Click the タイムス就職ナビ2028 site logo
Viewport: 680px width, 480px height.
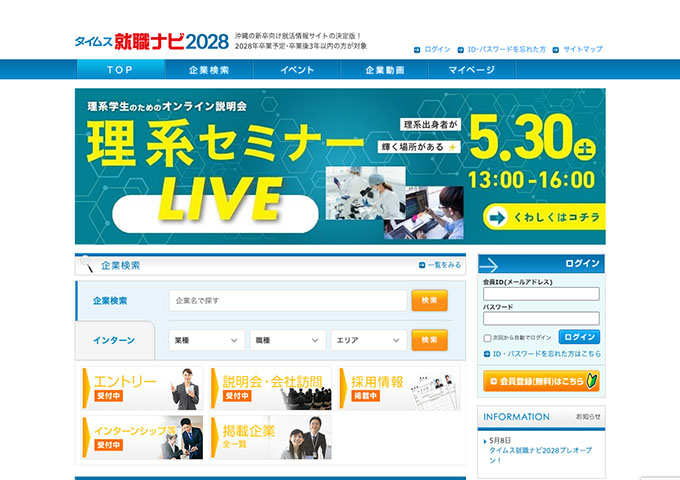(152, 42)
